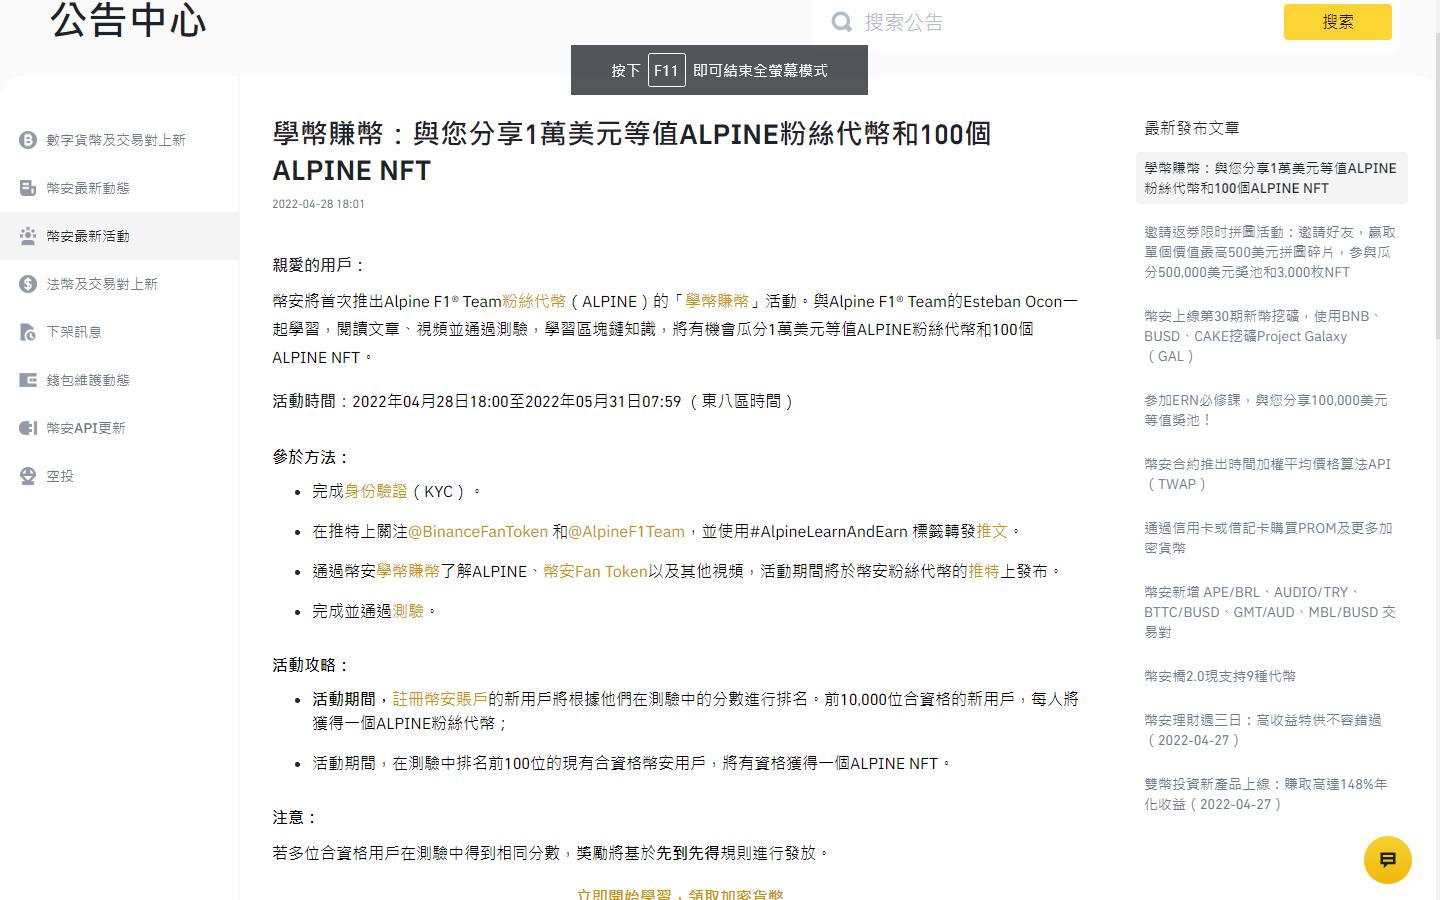
Task: Click the magnifier icon in search bar
Action: pos(842,22)
